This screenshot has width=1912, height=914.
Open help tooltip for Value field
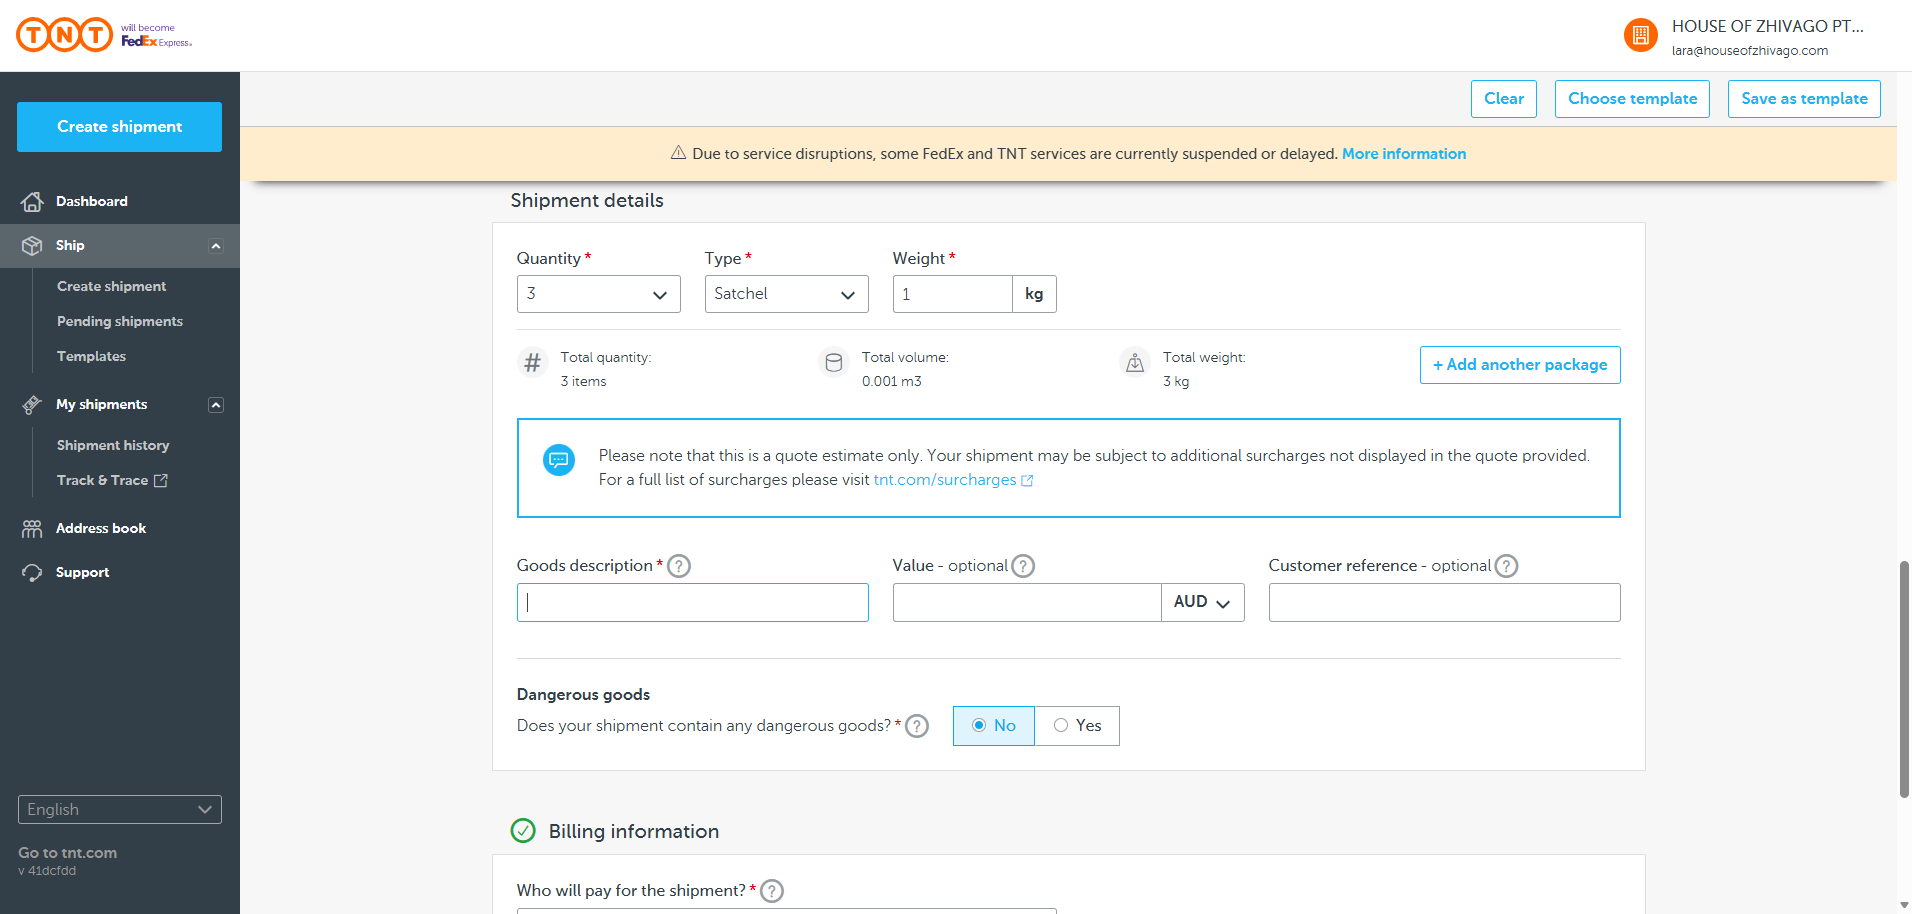pos(1023,566)
